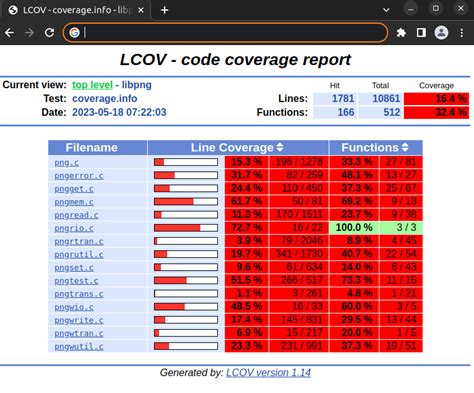Screen dimensions: 474x393
Task: Click the 73.3 % functions cell
Action: pos(354,280)
